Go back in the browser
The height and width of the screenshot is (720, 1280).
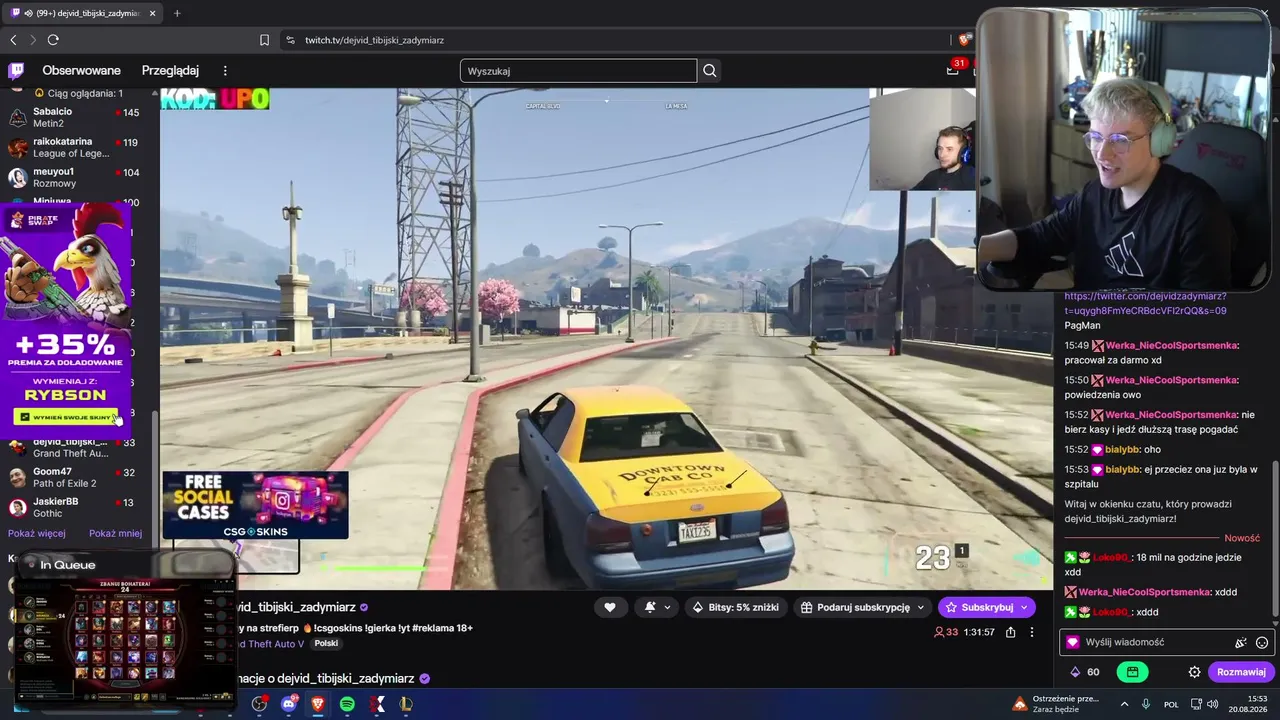13,40
